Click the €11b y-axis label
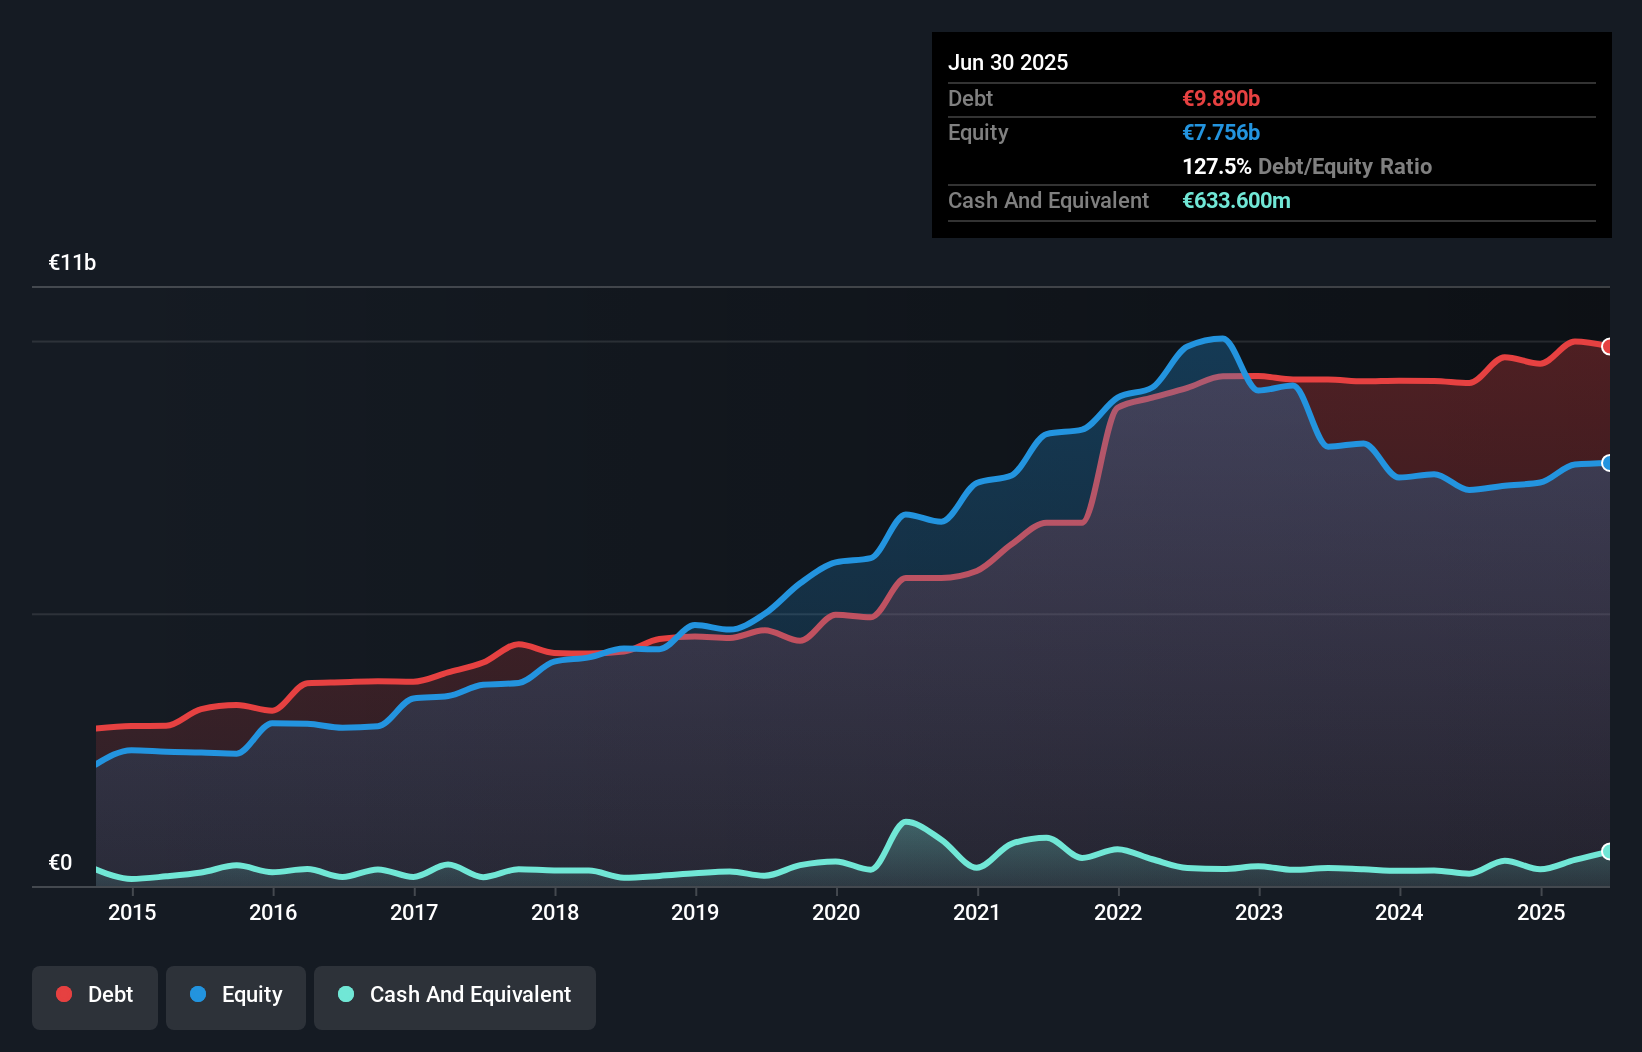Viewport: 1642px width, 1052px height. click(x=72, y=262)
